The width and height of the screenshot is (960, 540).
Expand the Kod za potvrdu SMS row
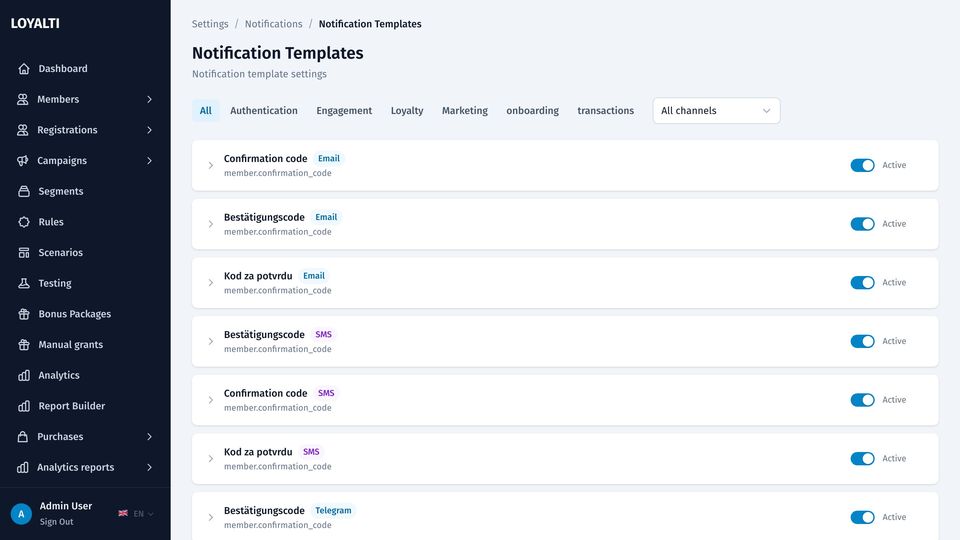[211, 459]
